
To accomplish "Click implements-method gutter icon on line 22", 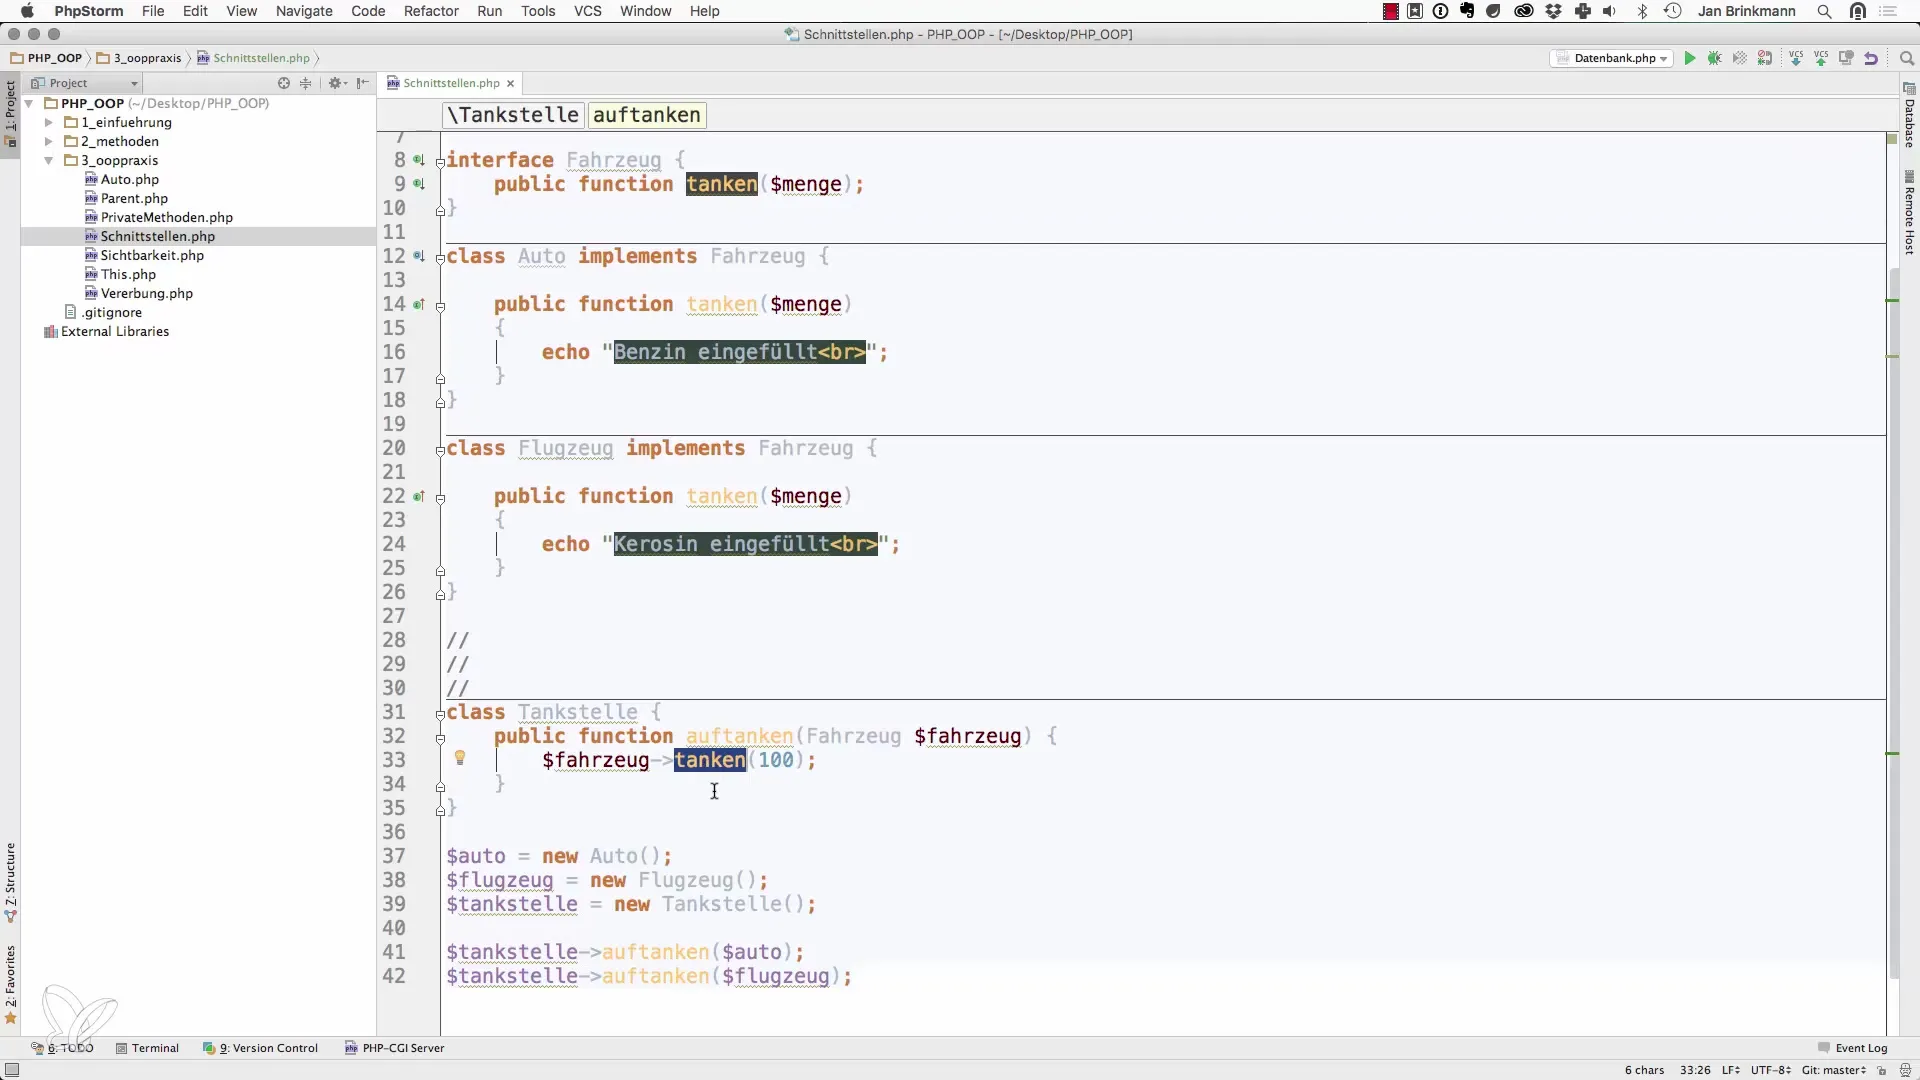I will (x=419, y=496).
